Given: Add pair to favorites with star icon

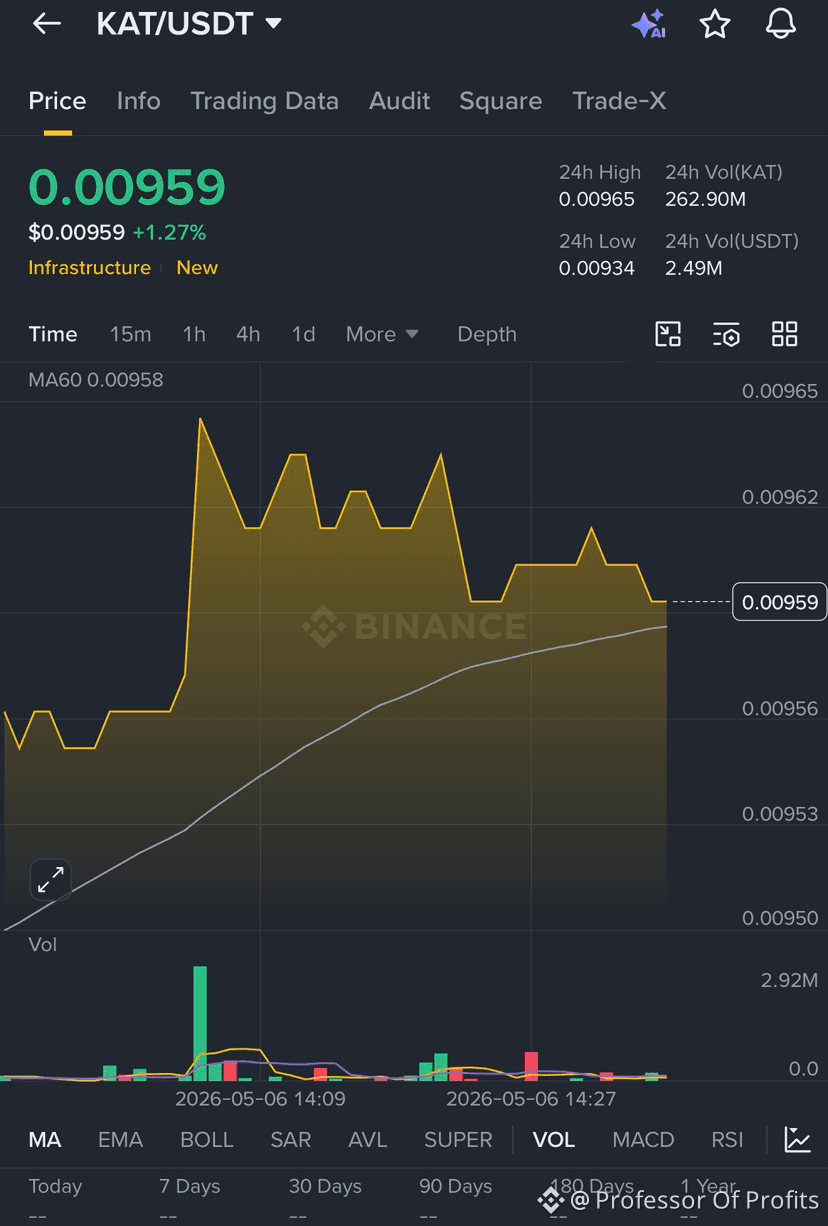Looking at the screenshot, I should [x=714, y=24].
